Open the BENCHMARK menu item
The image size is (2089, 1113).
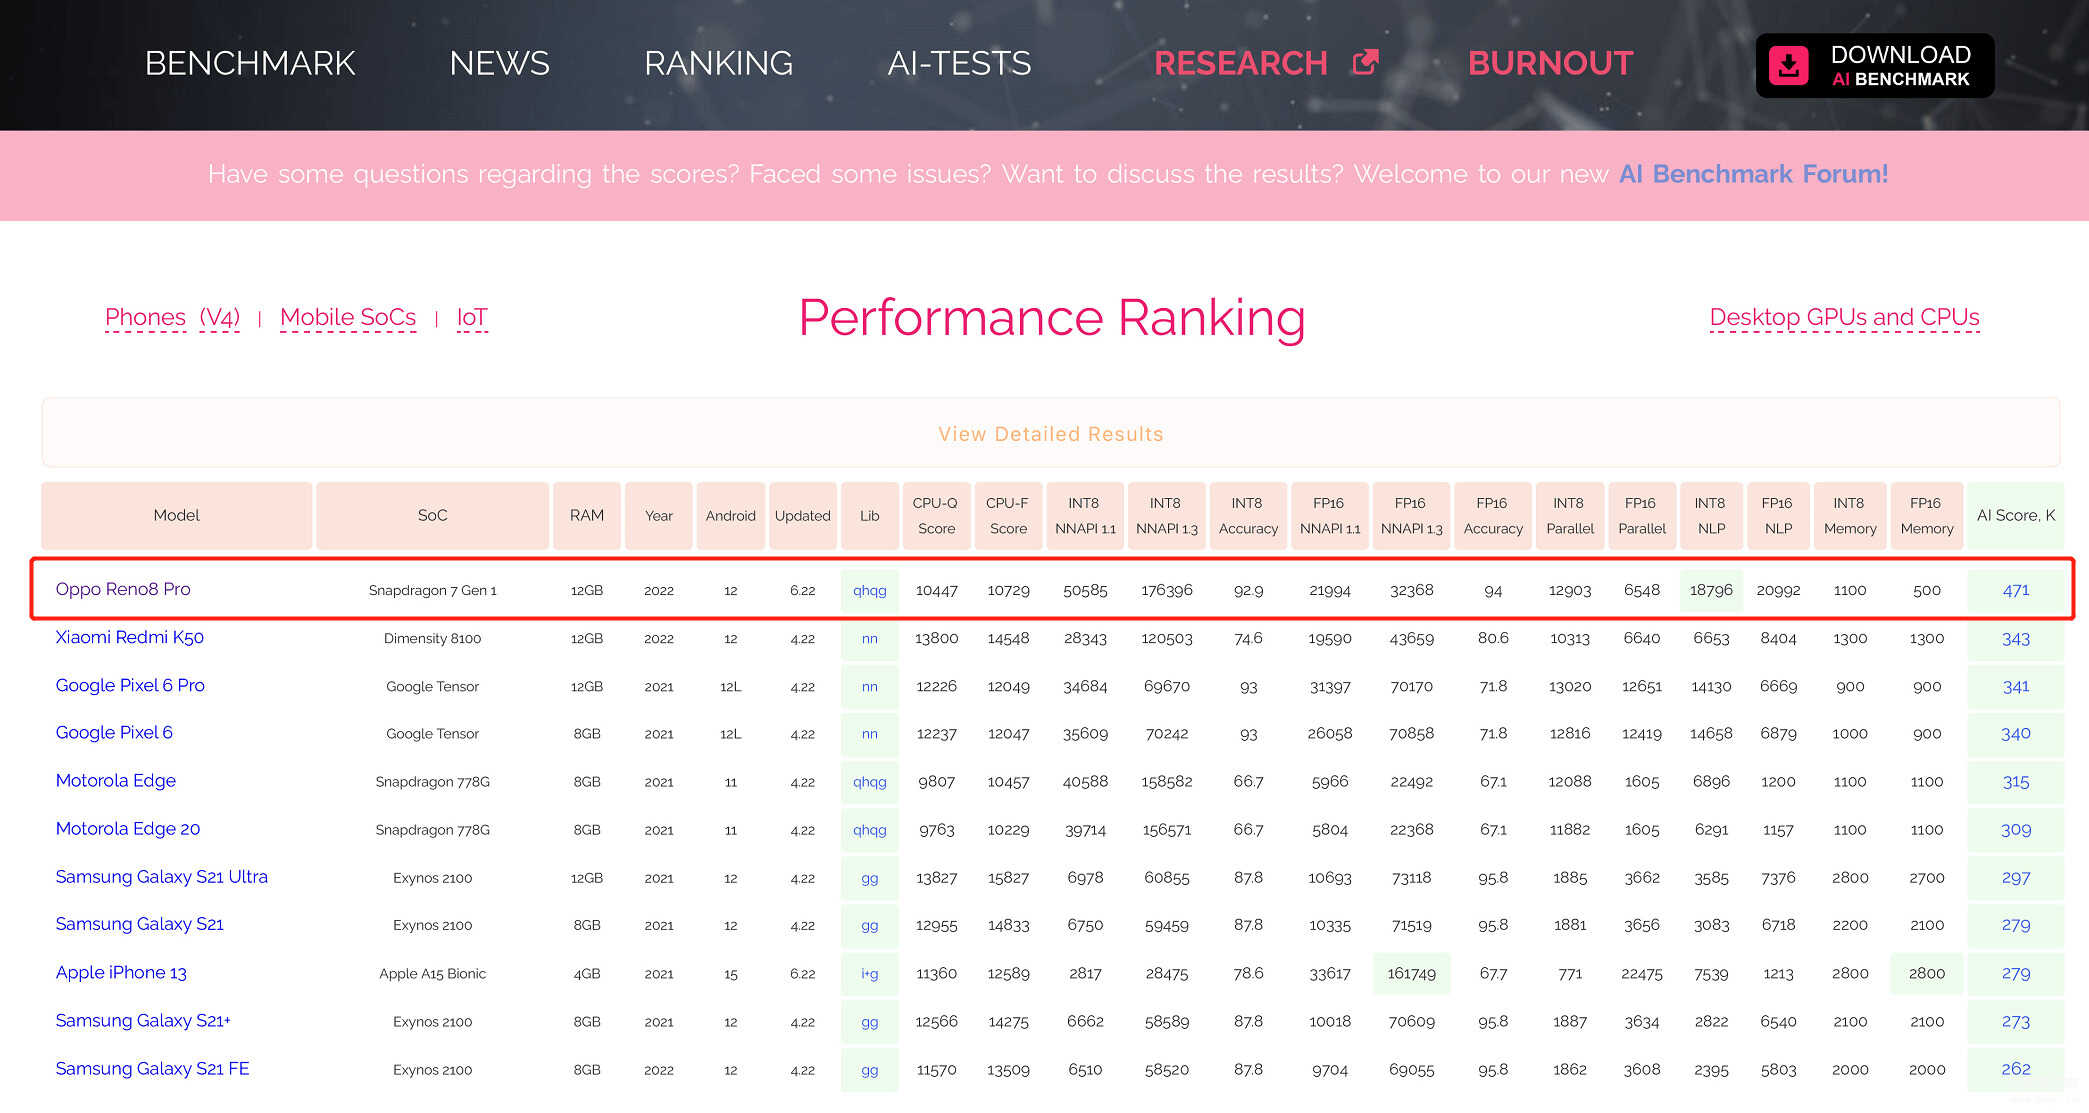[250, 63]
